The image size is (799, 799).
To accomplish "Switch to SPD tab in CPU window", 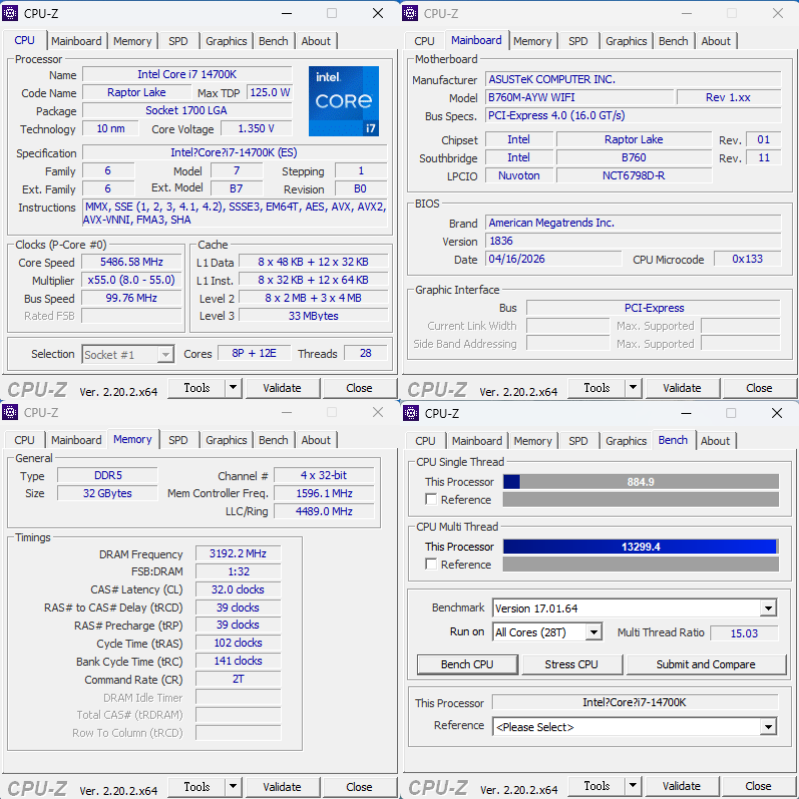I will [178, 41].
